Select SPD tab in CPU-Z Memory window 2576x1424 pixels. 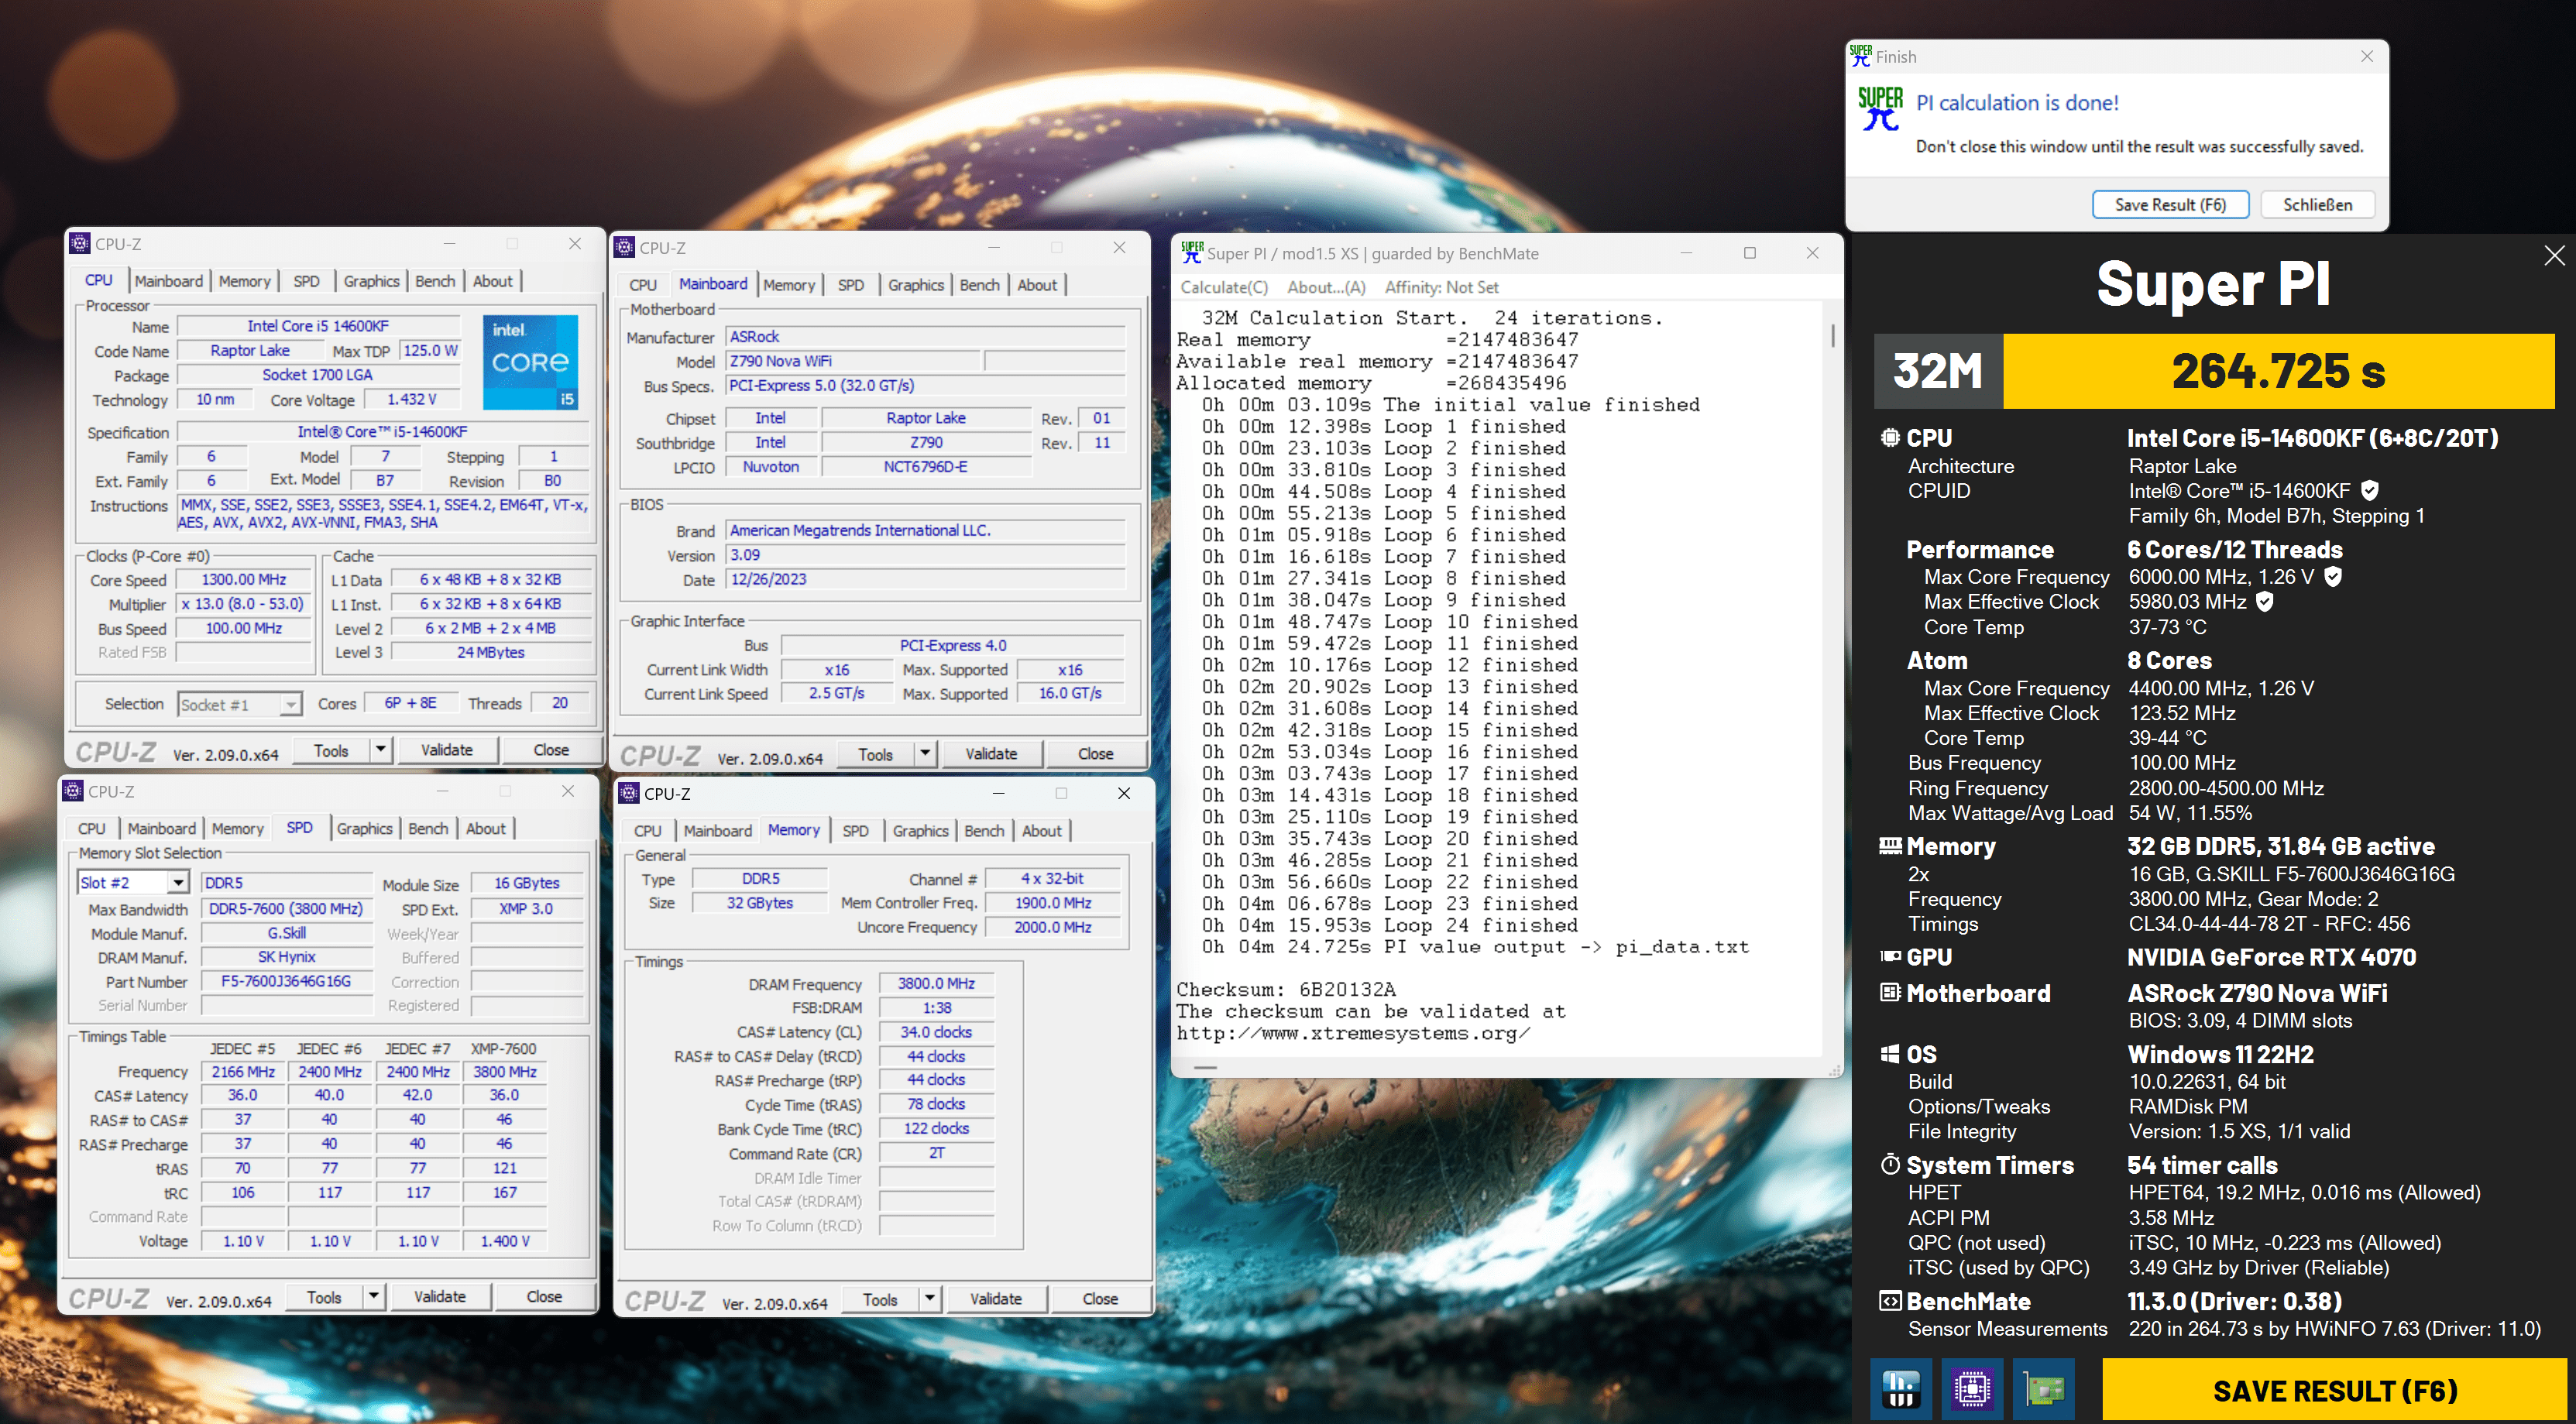click(855, 830)
